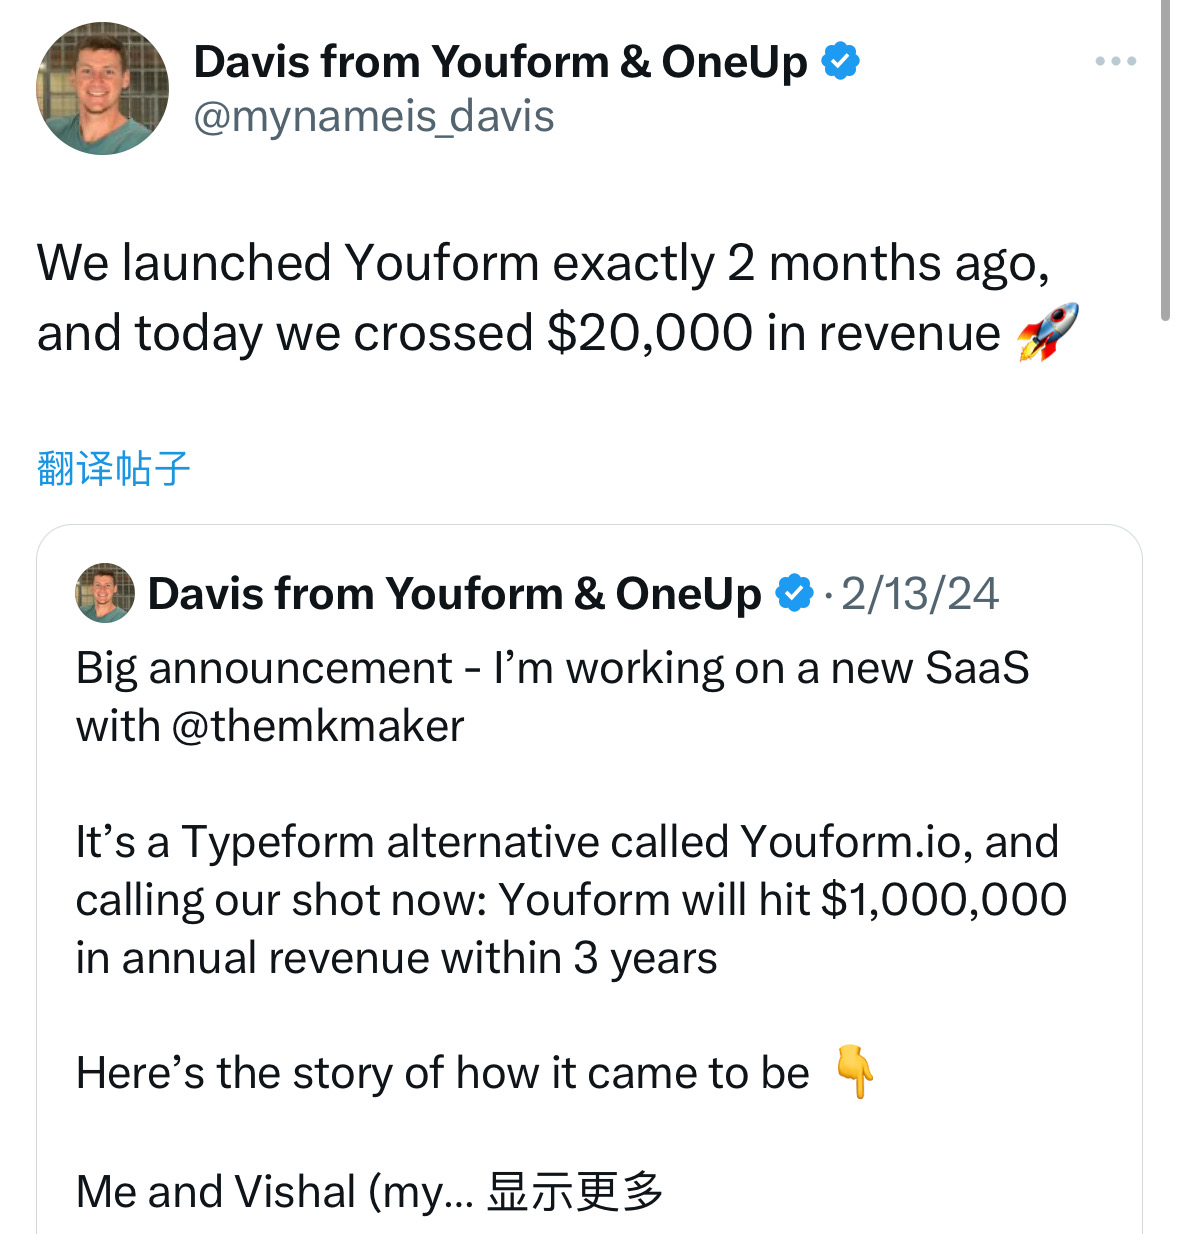Click the page scrollbar on the right edge

click(x=1165, y=160)
